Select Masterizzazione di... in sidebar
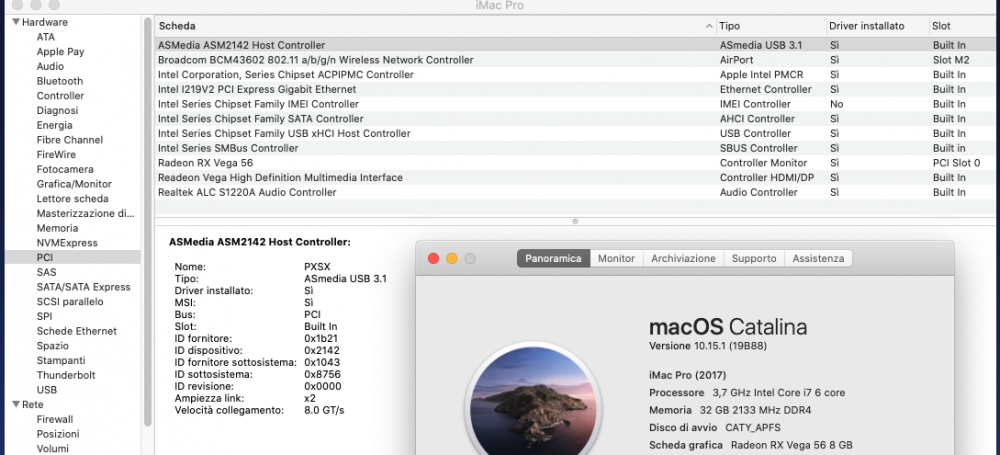The height and width of the screenshot is (455, 1000). (x=85, y=213)
